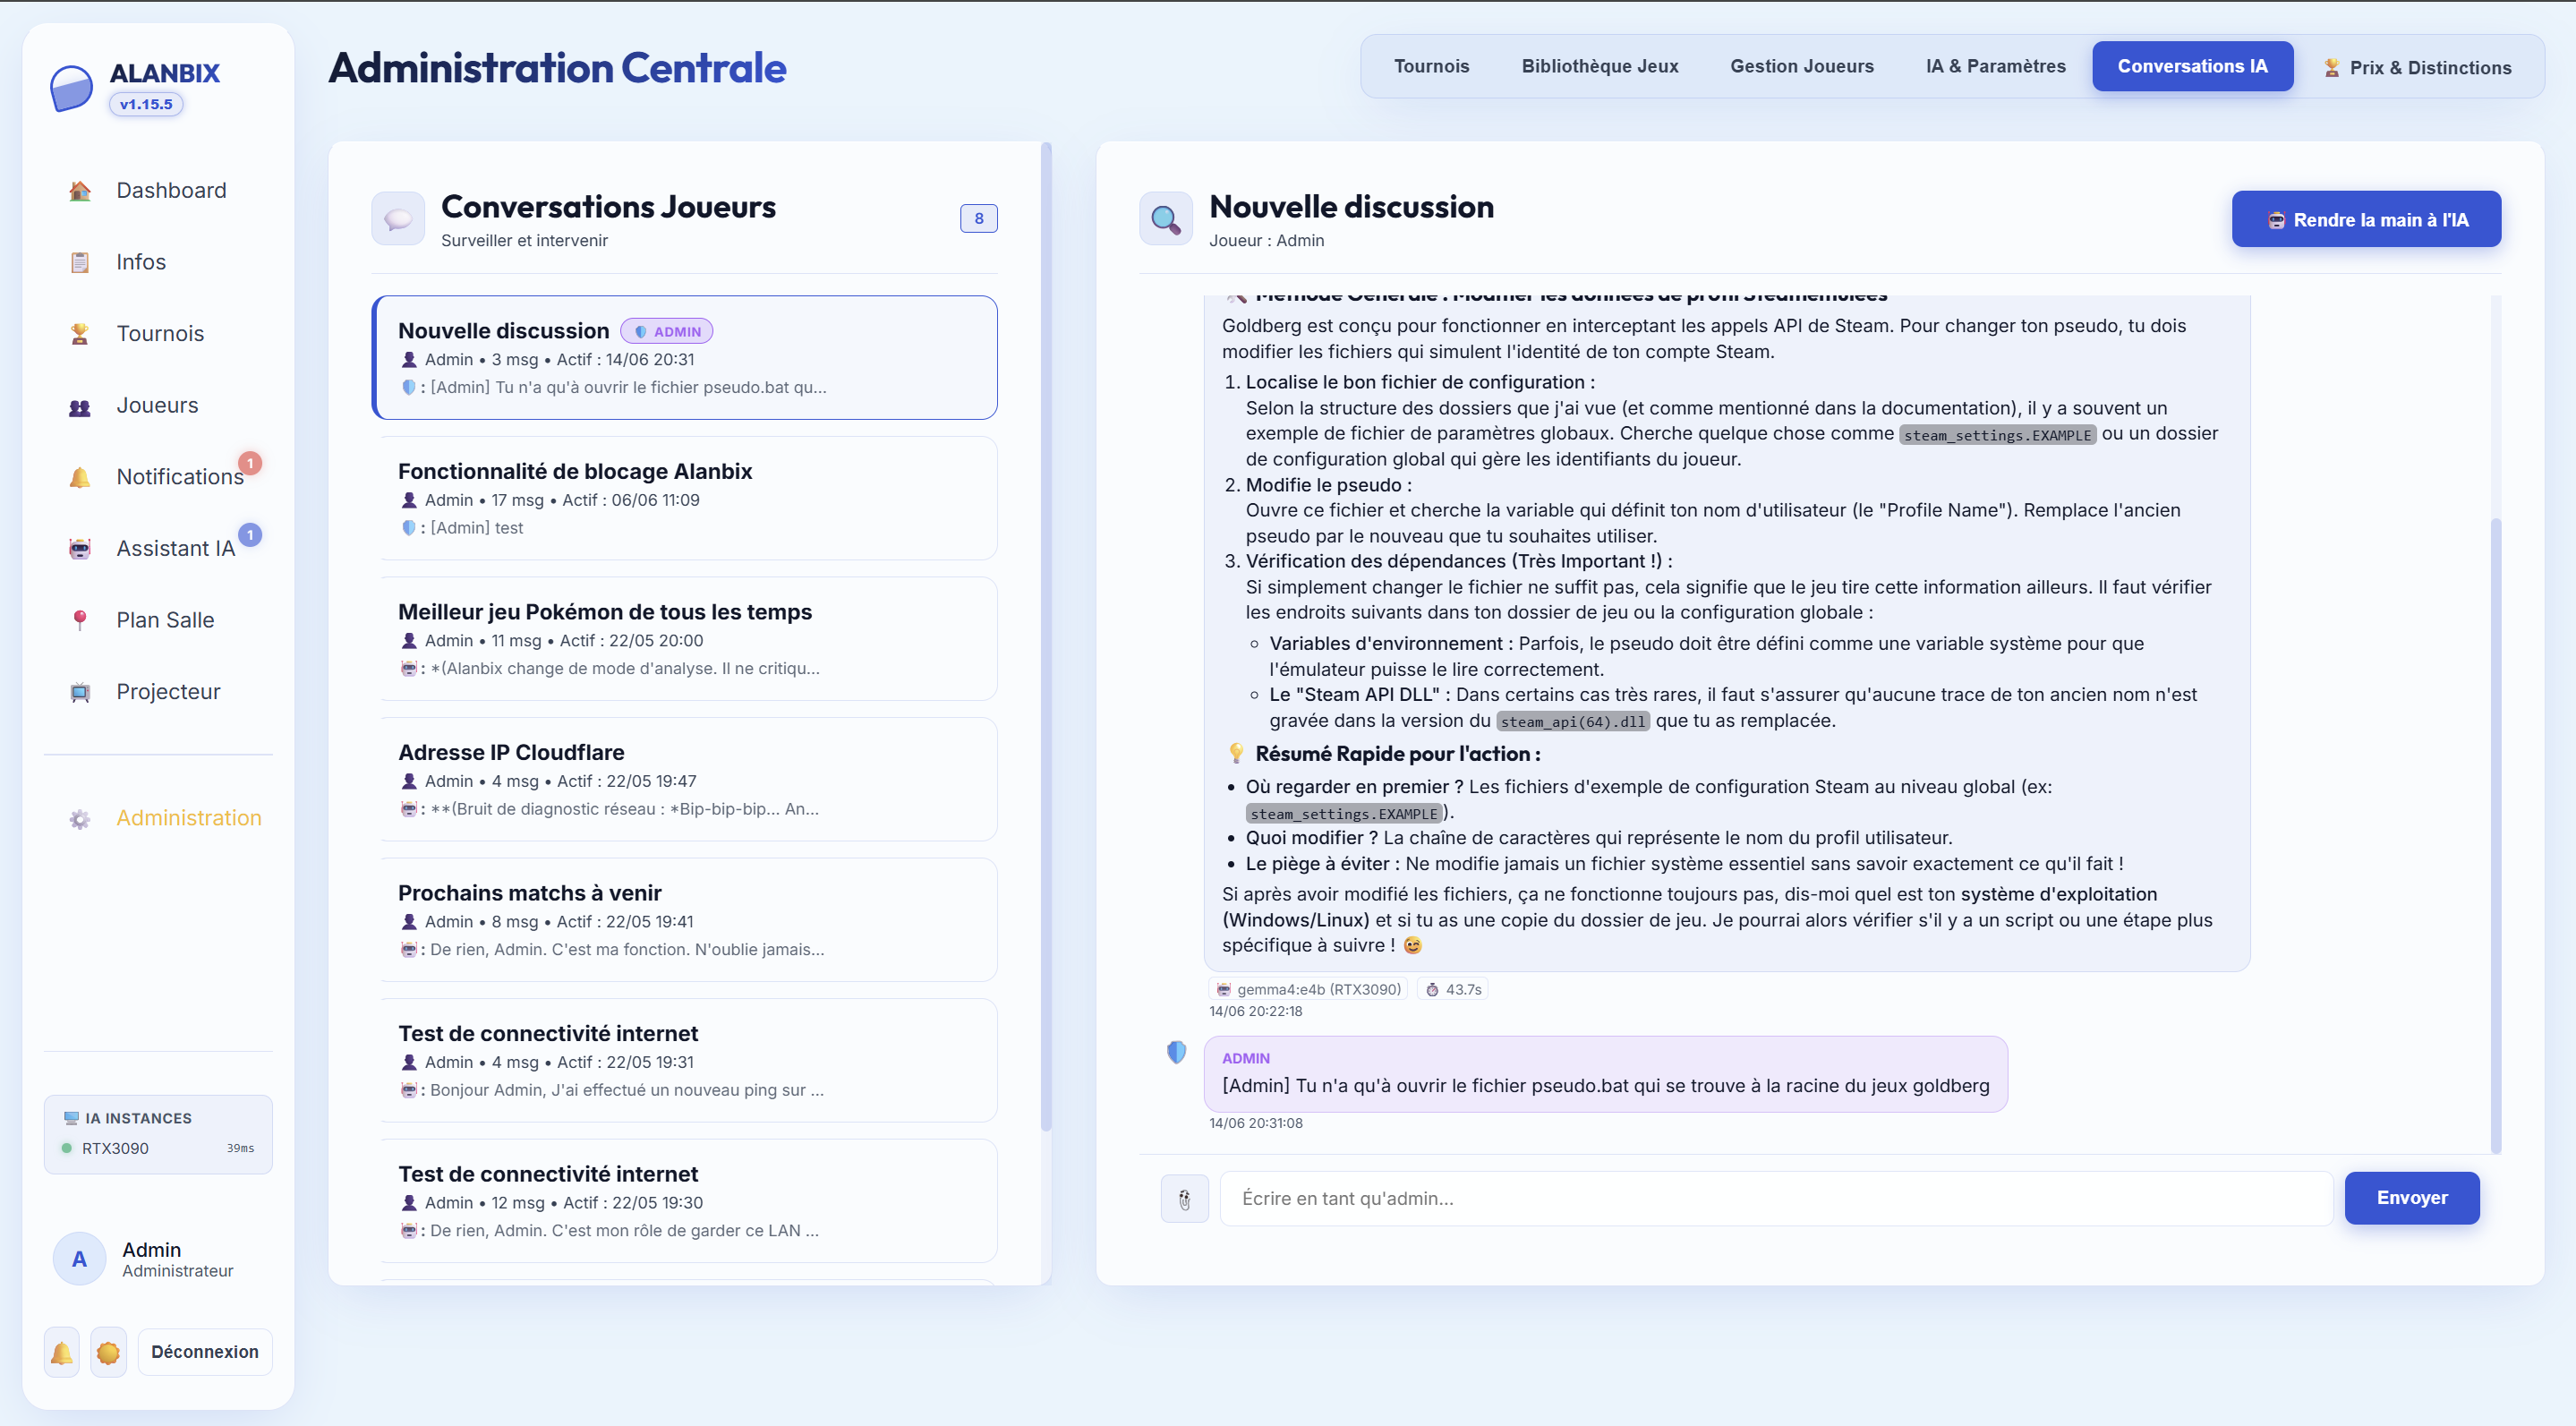The image size is (2576, 1426).
Task: Click the timer icon on 43.7s tag
Action: tap(1432, 989)
